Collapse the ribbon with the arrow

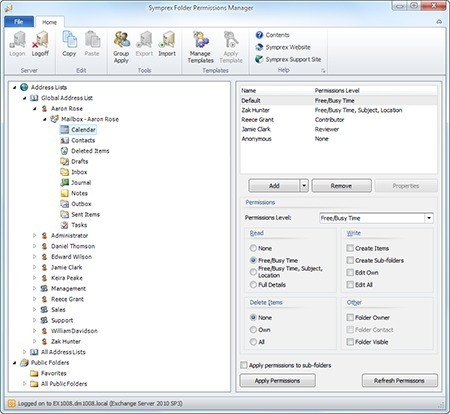[439, 22]
